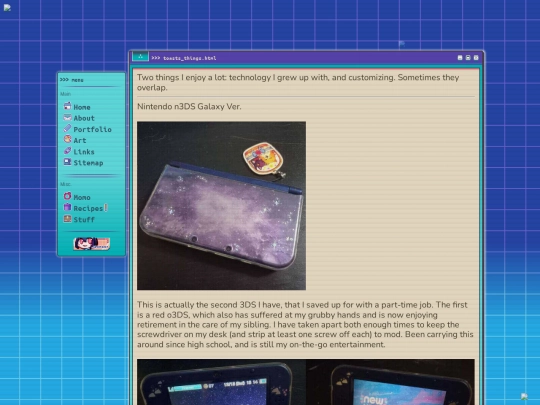Go to the Portfolio page
The image size is (540, 405).
tap(93, 129)
